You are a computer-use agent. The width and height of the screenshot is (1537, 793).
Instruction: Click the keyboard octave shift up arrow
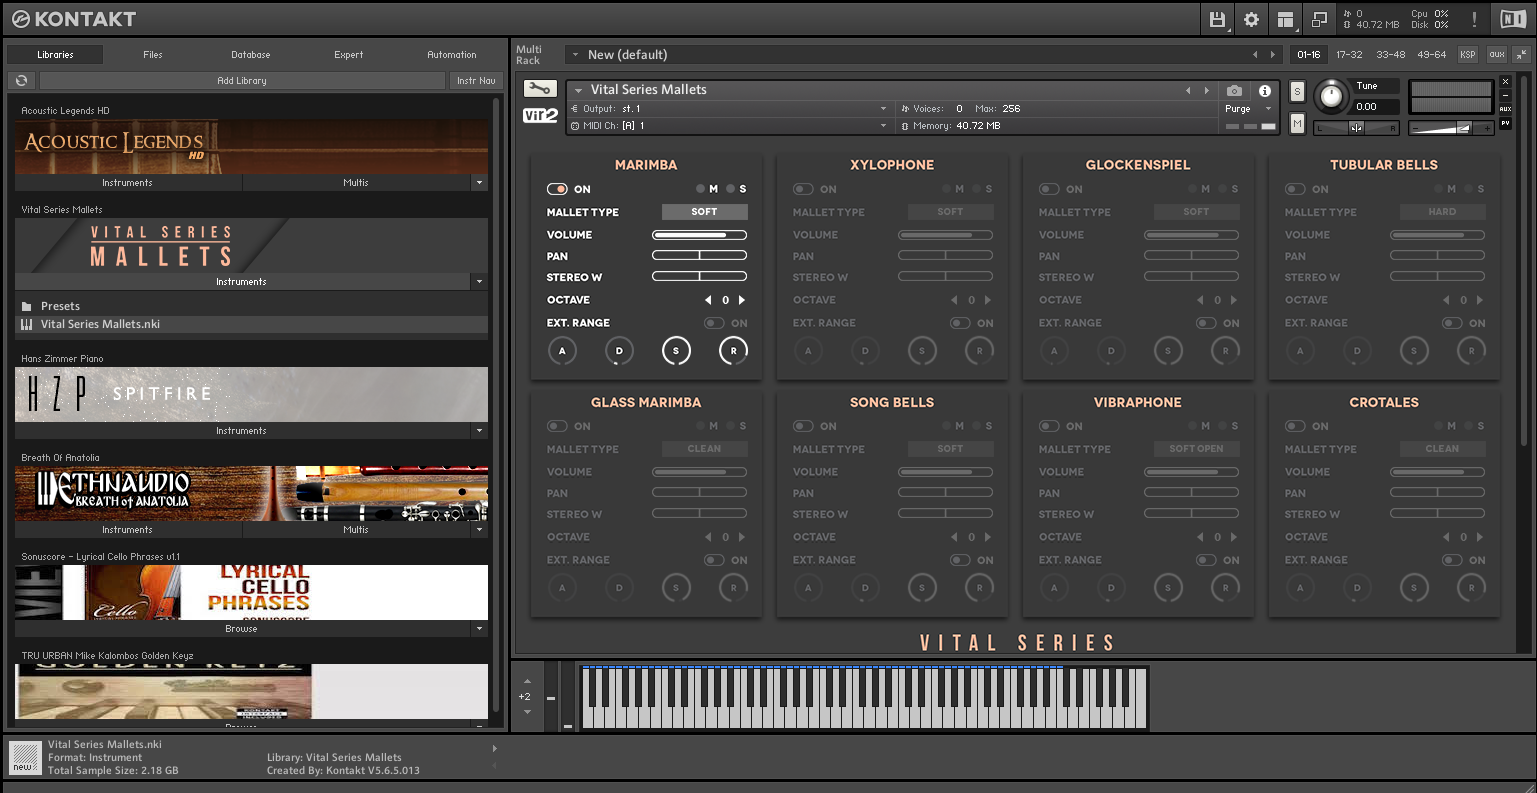pos(527,681)
